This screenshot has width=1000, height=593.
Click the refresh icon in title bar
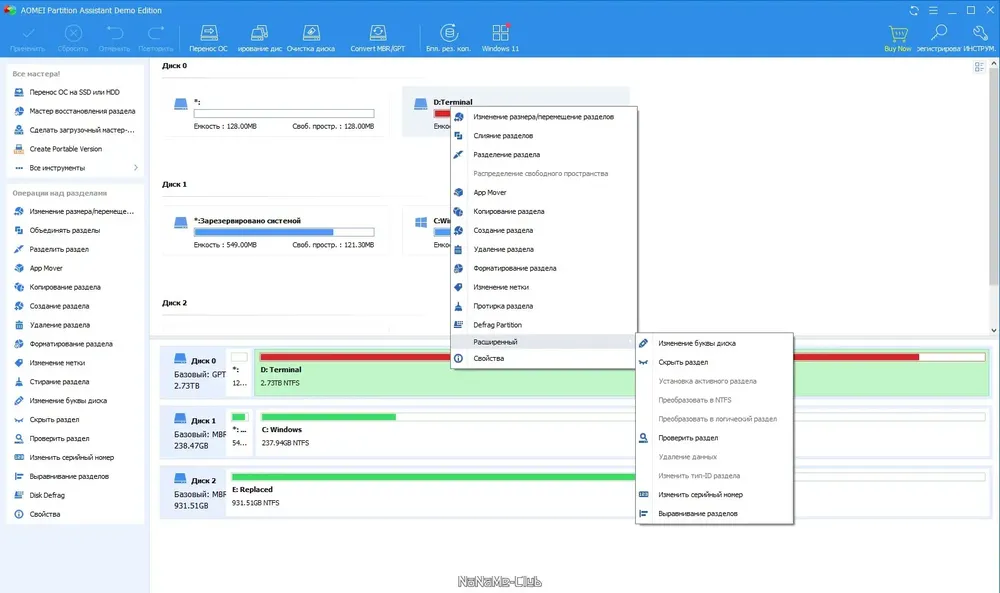[x=914, y=10]
